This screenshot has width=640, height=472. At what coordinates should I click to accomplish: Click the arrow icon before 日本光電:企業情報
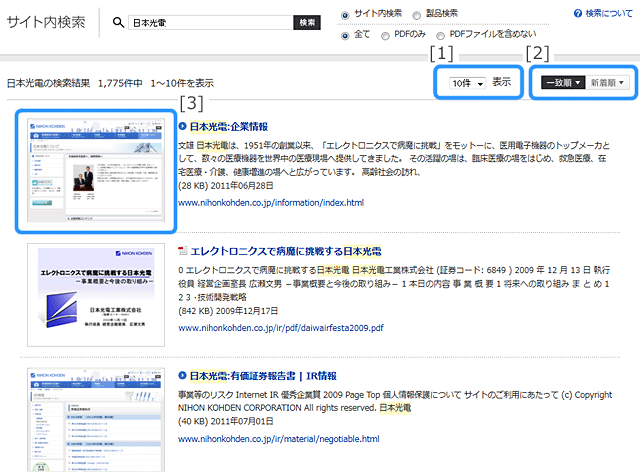[x=182, y=126]
